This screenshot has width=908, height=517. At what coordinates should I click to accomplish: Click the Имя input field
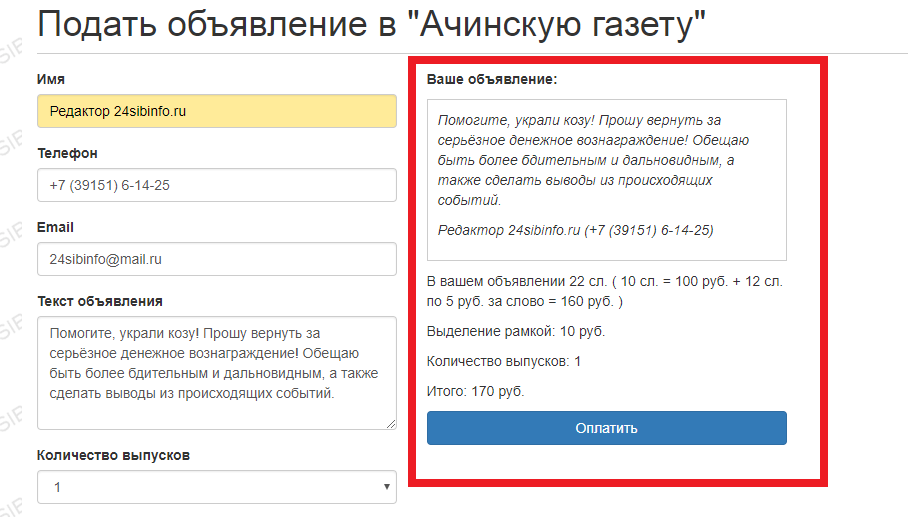(217, 111)
